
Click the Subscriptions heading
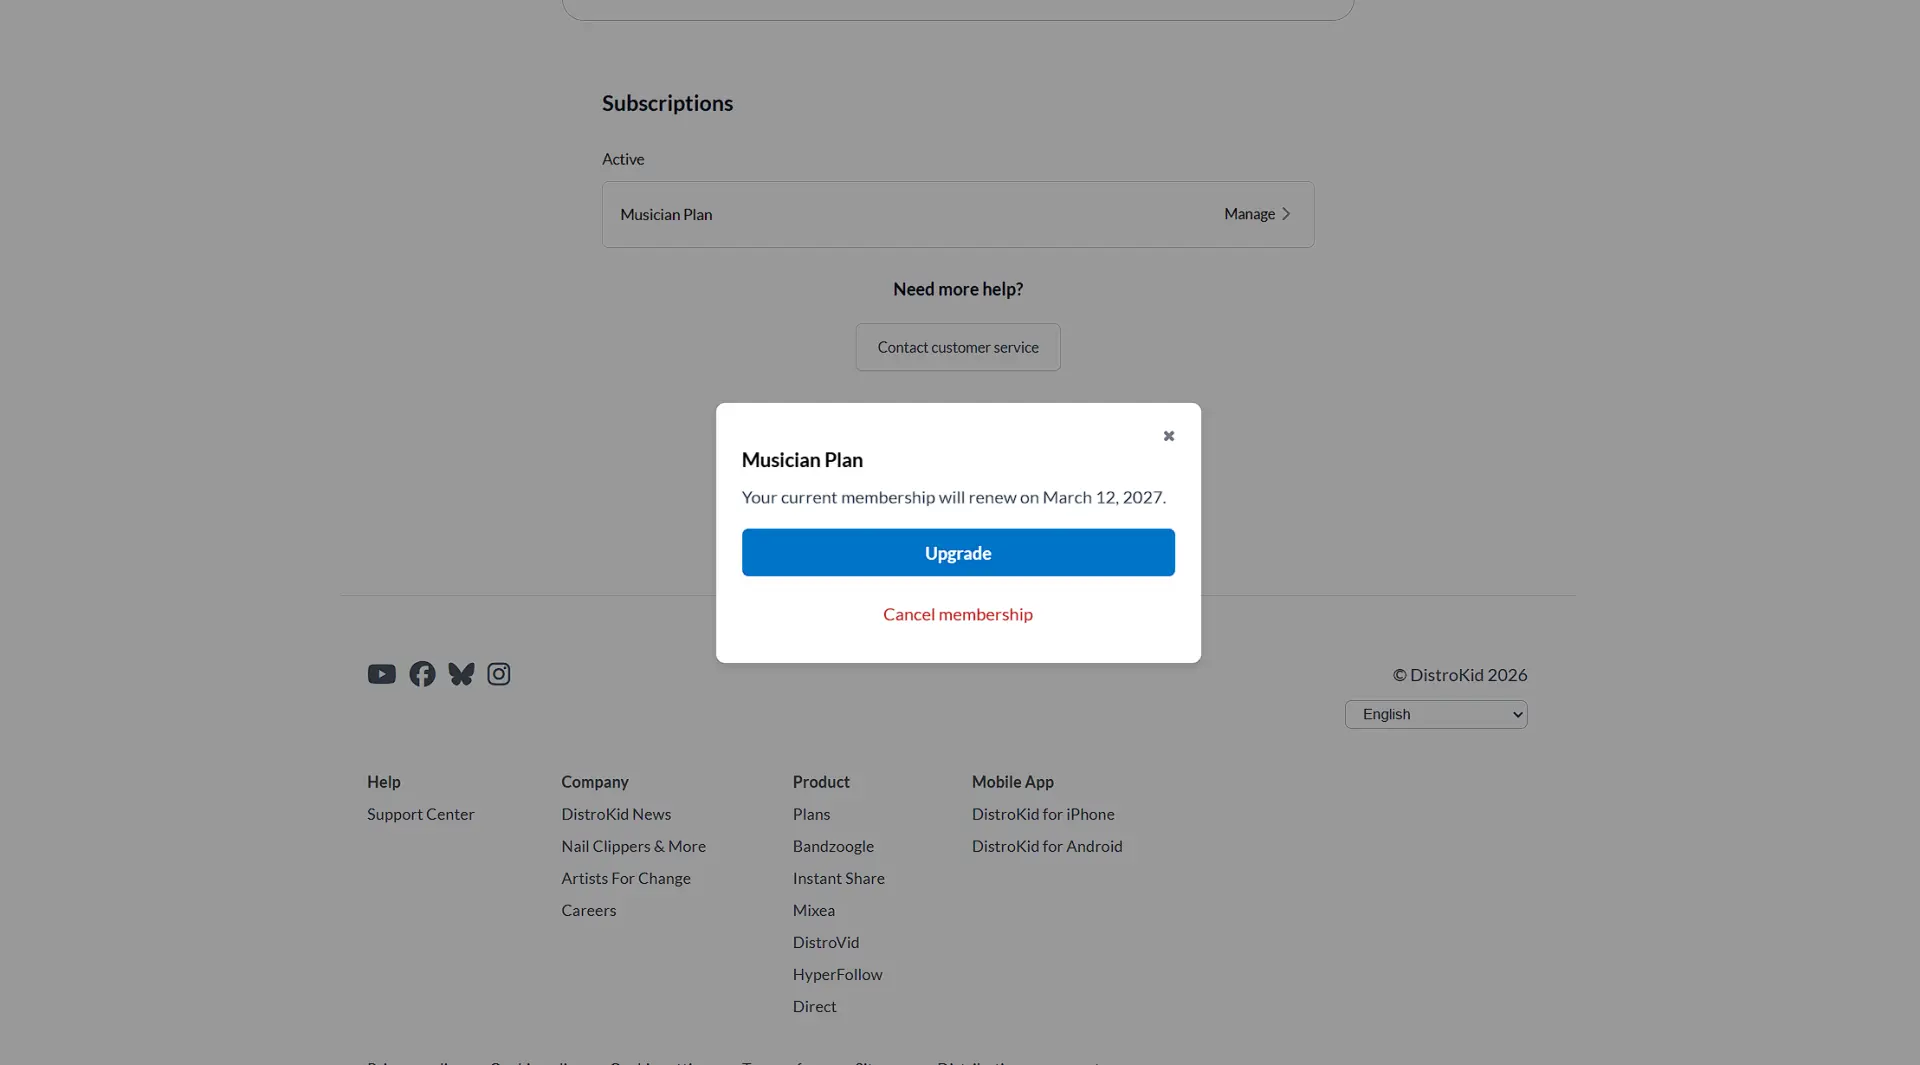(x=667, y=103)
